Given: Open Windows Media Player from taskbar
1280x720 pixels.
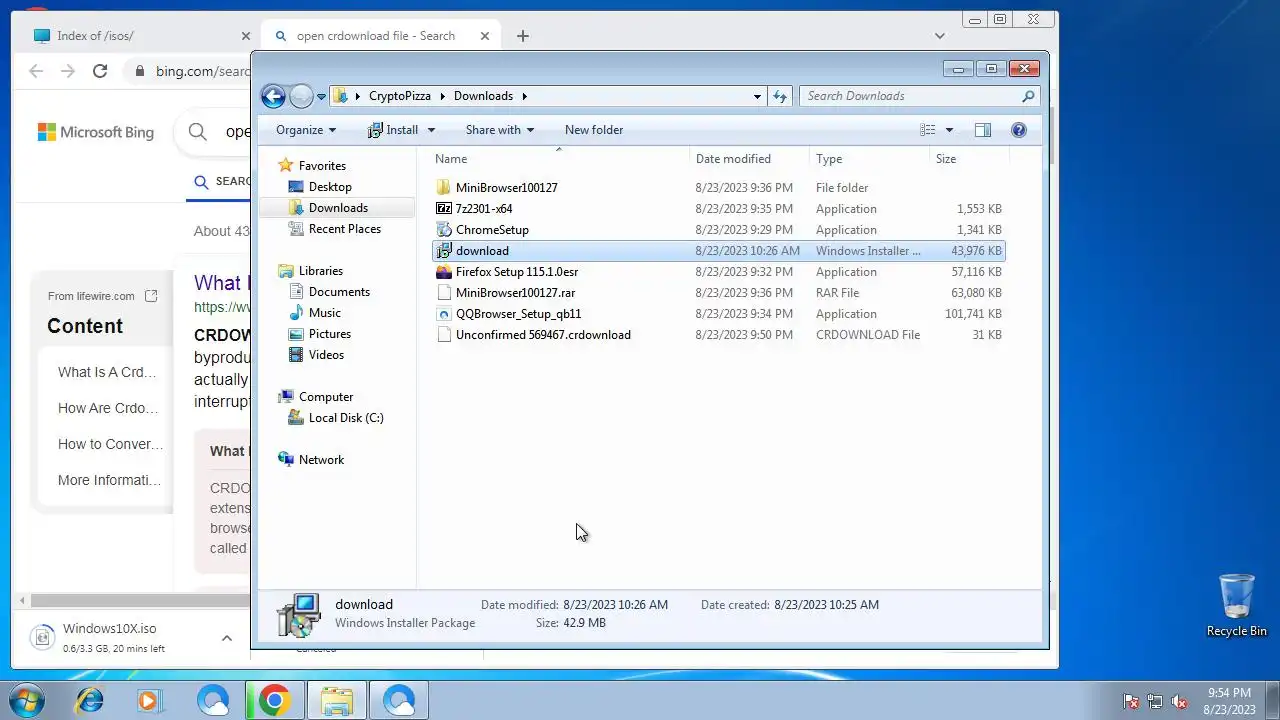Looking at the screenshot, I should pos(150,701).
